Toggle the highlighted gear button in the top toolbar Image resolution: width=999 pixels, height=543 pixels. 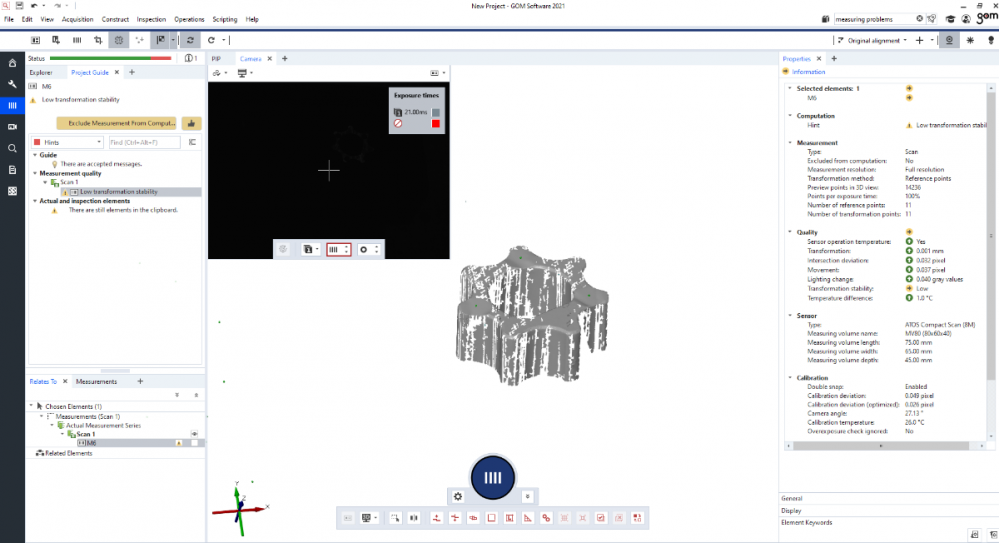point(119,40)
